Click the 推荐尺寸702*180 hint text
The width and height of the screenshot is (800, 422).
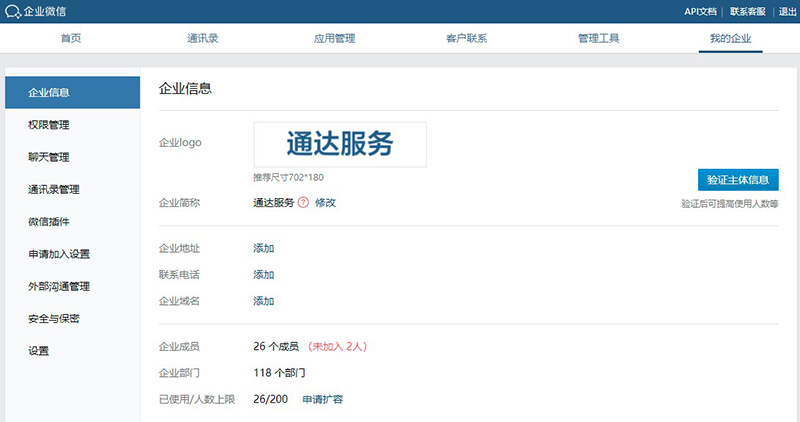pyautogui.click(x=288, y=178)
